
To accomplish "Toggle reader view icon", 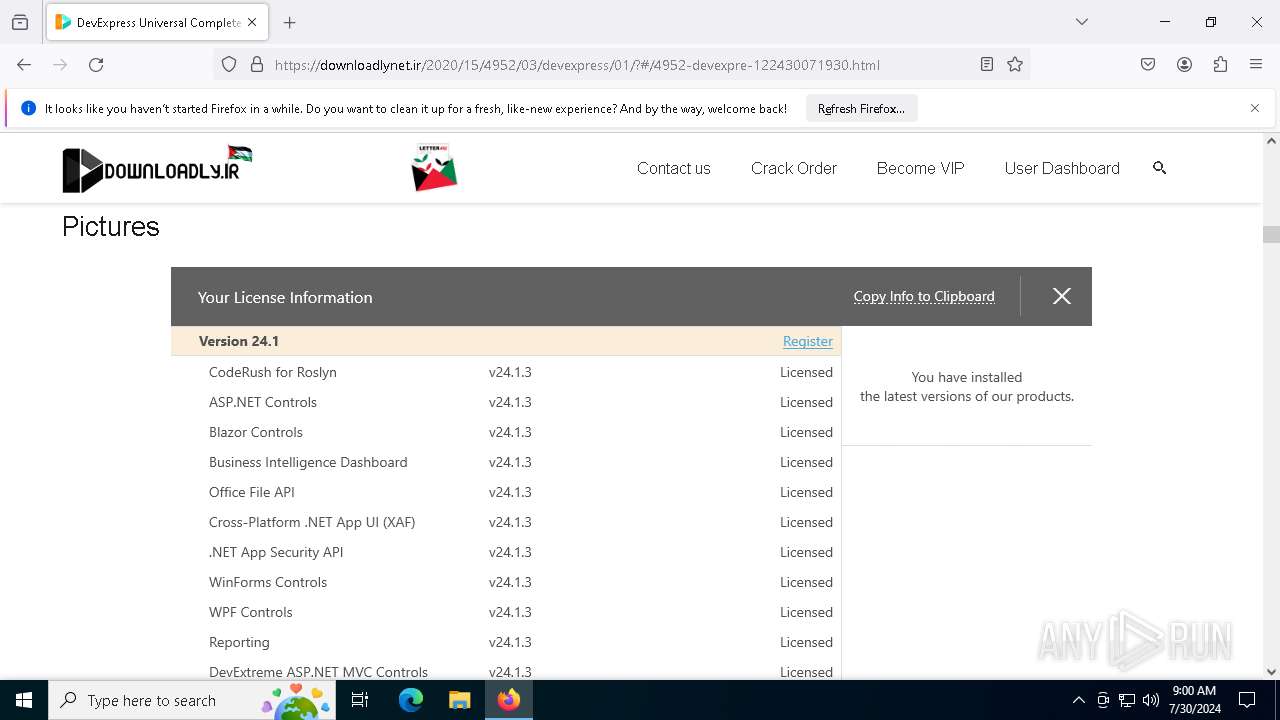I will [x=987, y=65].
